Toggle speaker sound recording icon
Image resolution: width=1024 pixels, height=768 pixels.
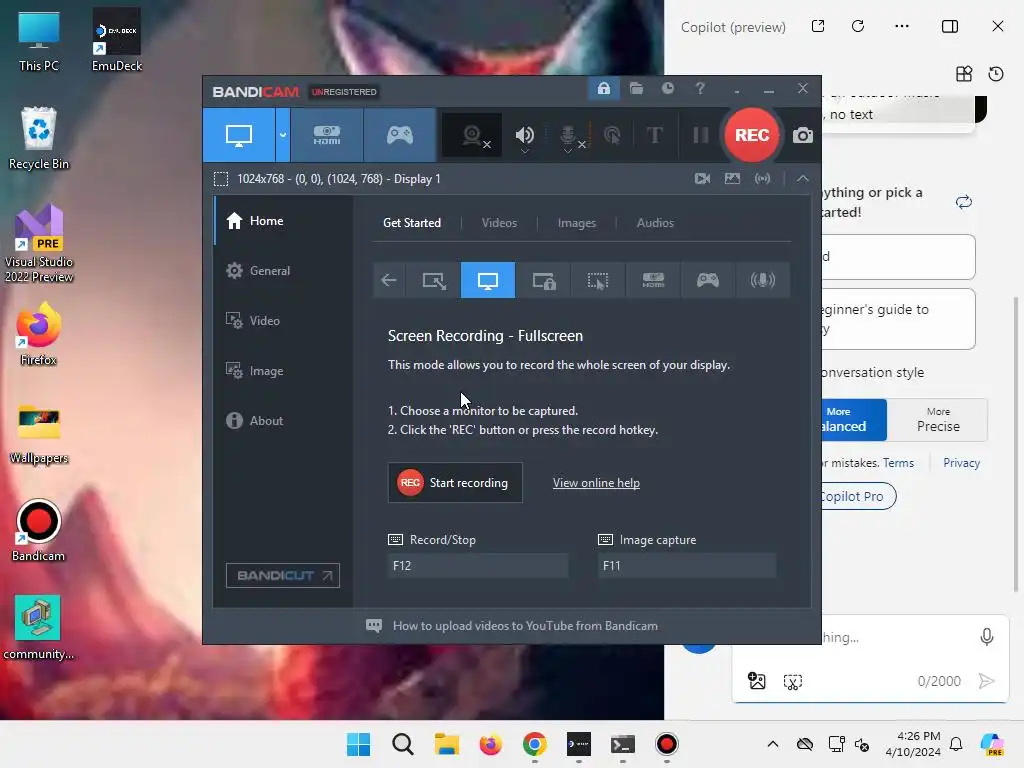[x=524, y=135]
